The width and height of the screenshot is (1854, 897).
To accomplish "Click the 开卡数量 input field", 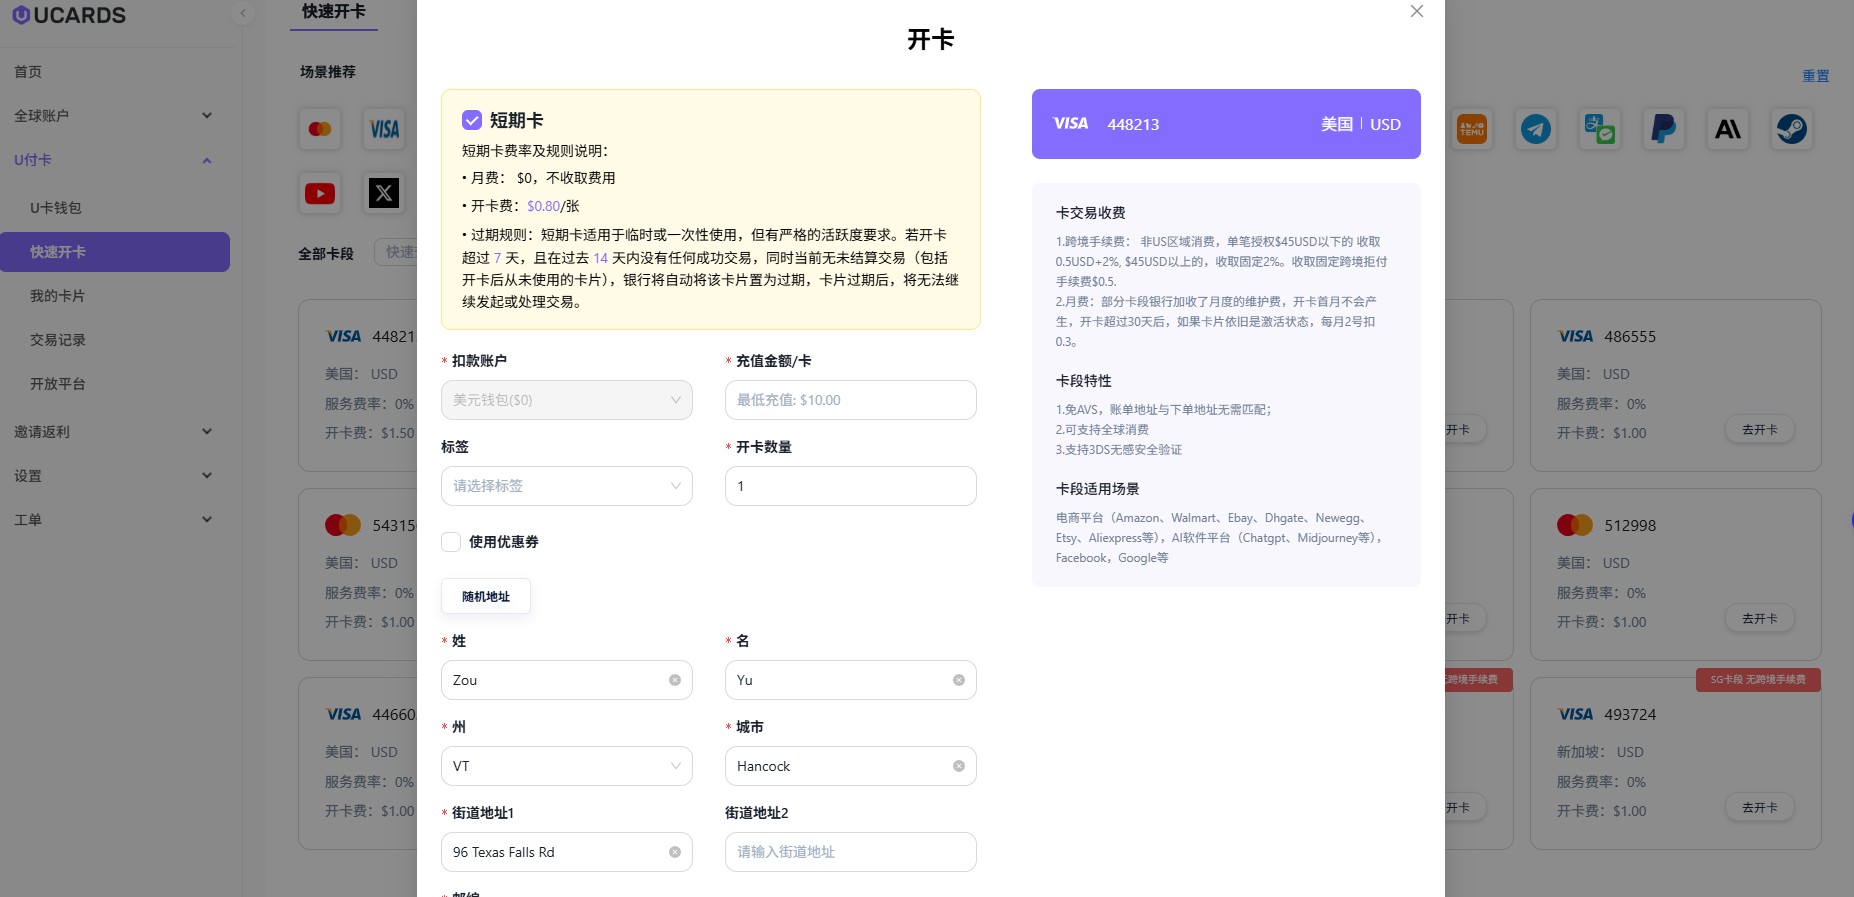I will click(851, 486).
